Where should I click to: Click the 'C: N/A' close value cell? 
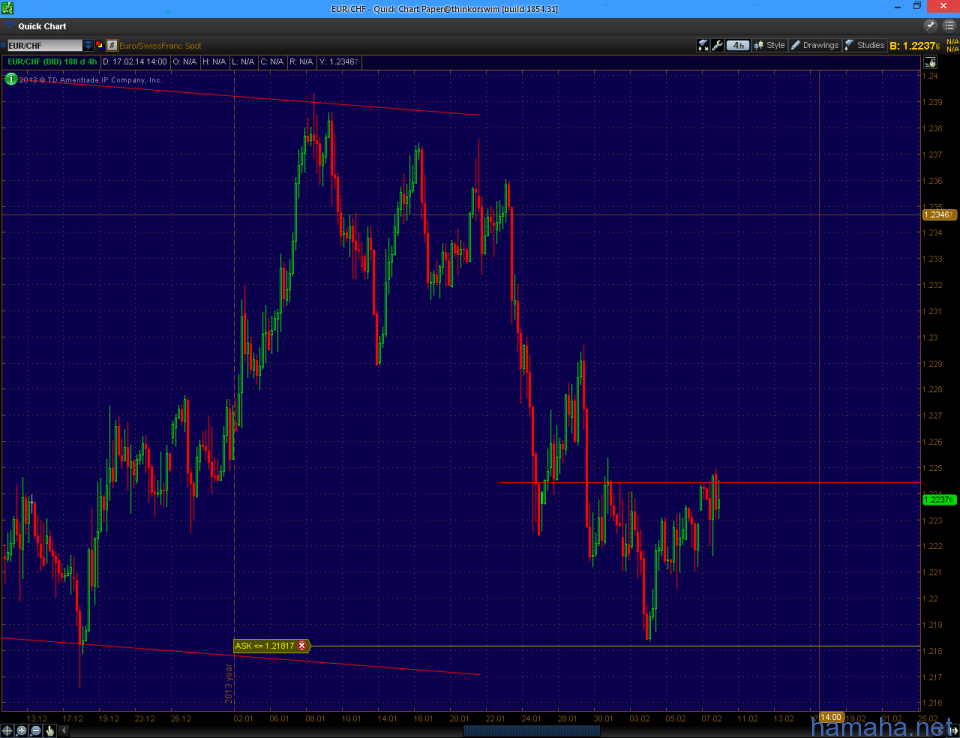click(x=272, y=62)
